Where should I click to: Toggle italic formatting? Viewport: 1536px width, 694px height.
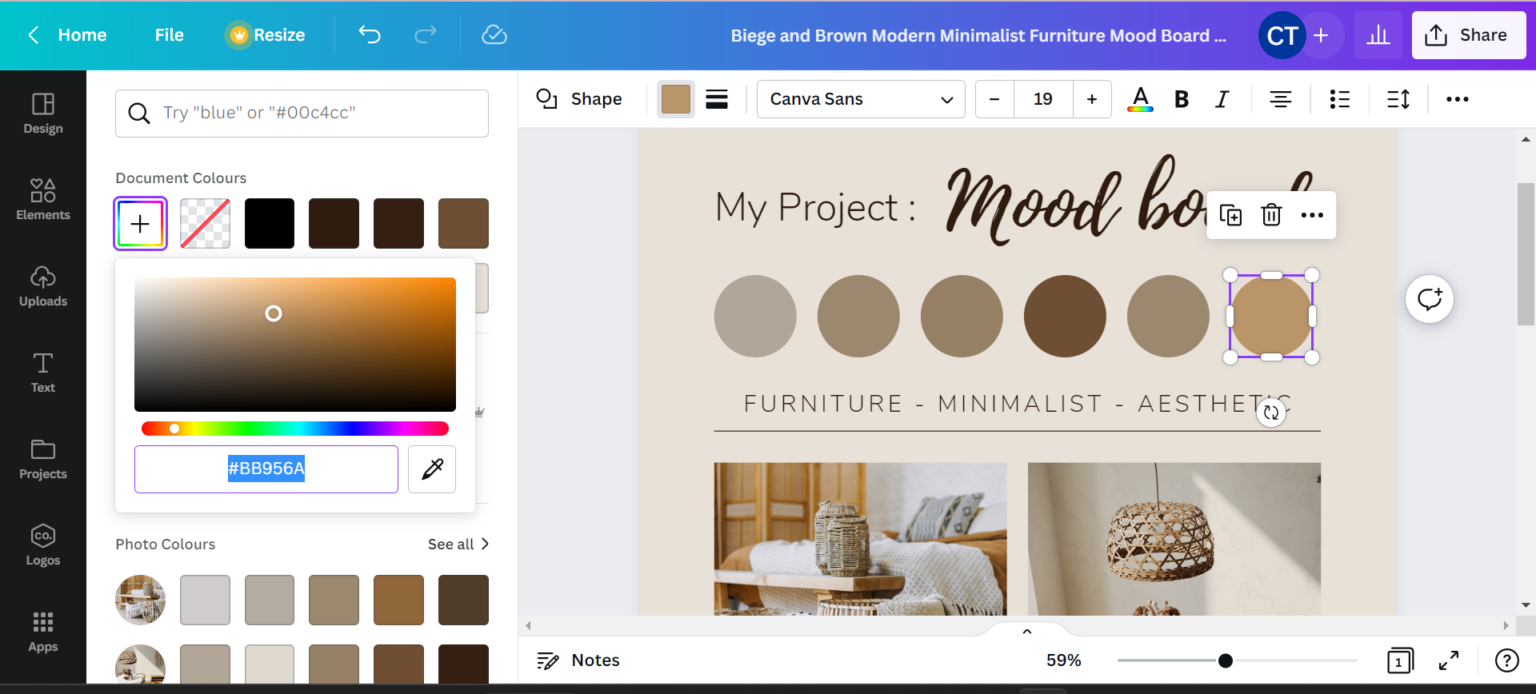tap(1221, 99)
